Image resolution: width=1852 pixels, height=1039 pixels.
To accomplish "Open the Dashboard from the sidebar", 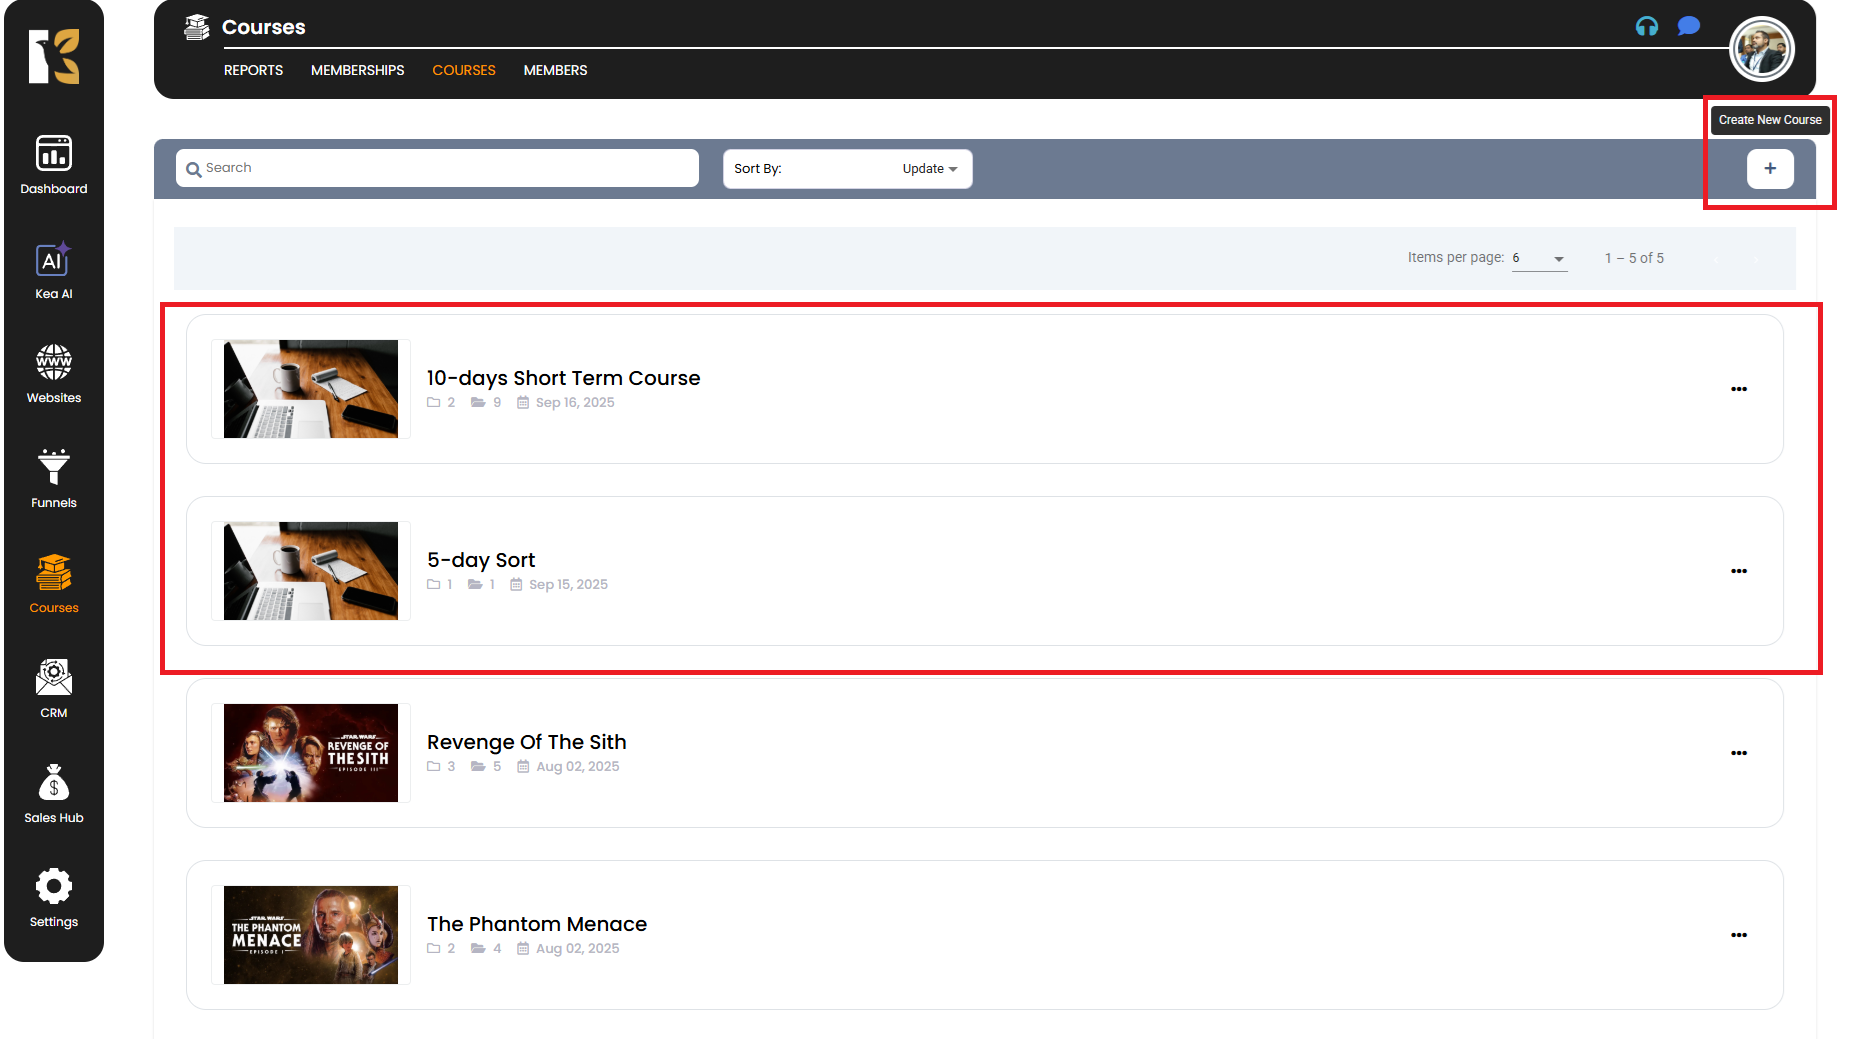I will (x=54, y=165).
